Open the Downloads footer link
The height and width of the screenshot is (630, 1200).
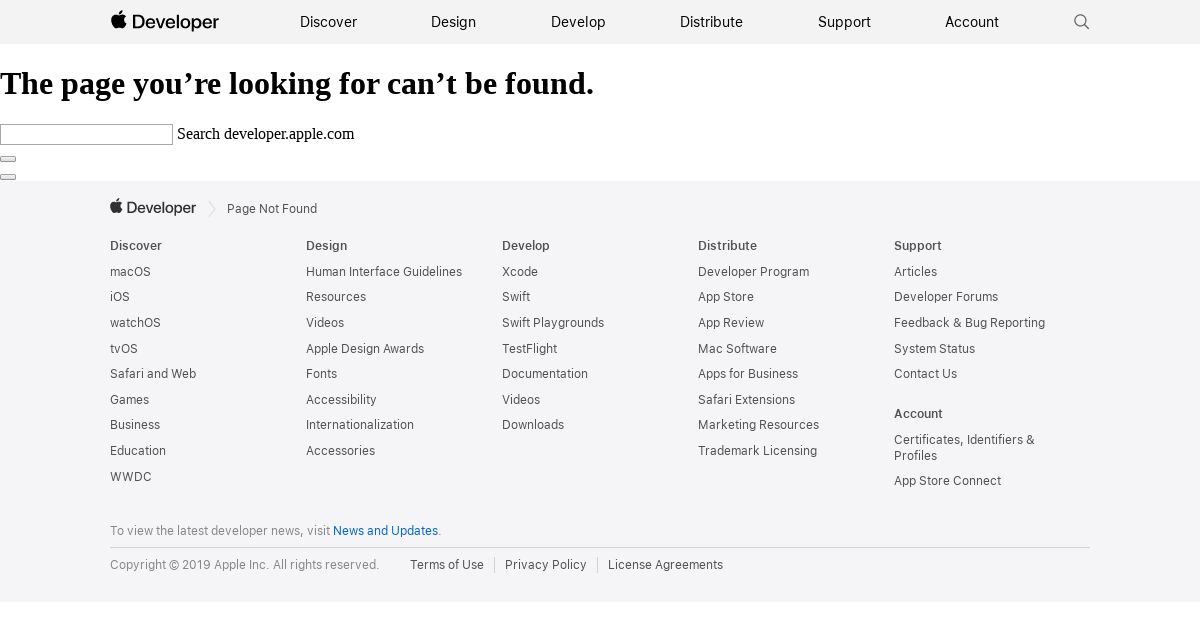(533, 425)
